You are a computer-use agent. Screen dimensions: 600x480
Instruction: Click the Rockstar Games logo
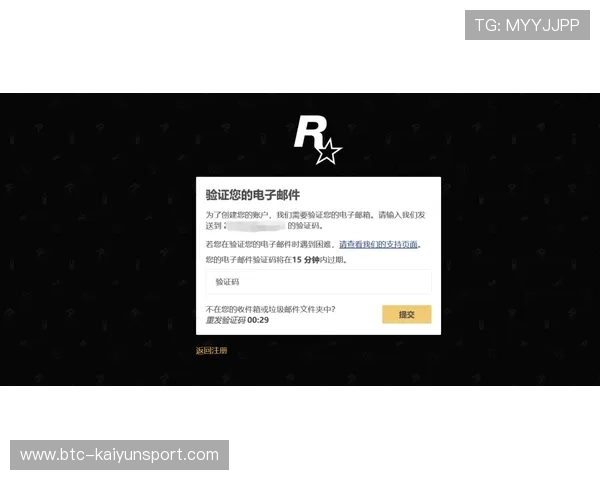click(318, 140)
